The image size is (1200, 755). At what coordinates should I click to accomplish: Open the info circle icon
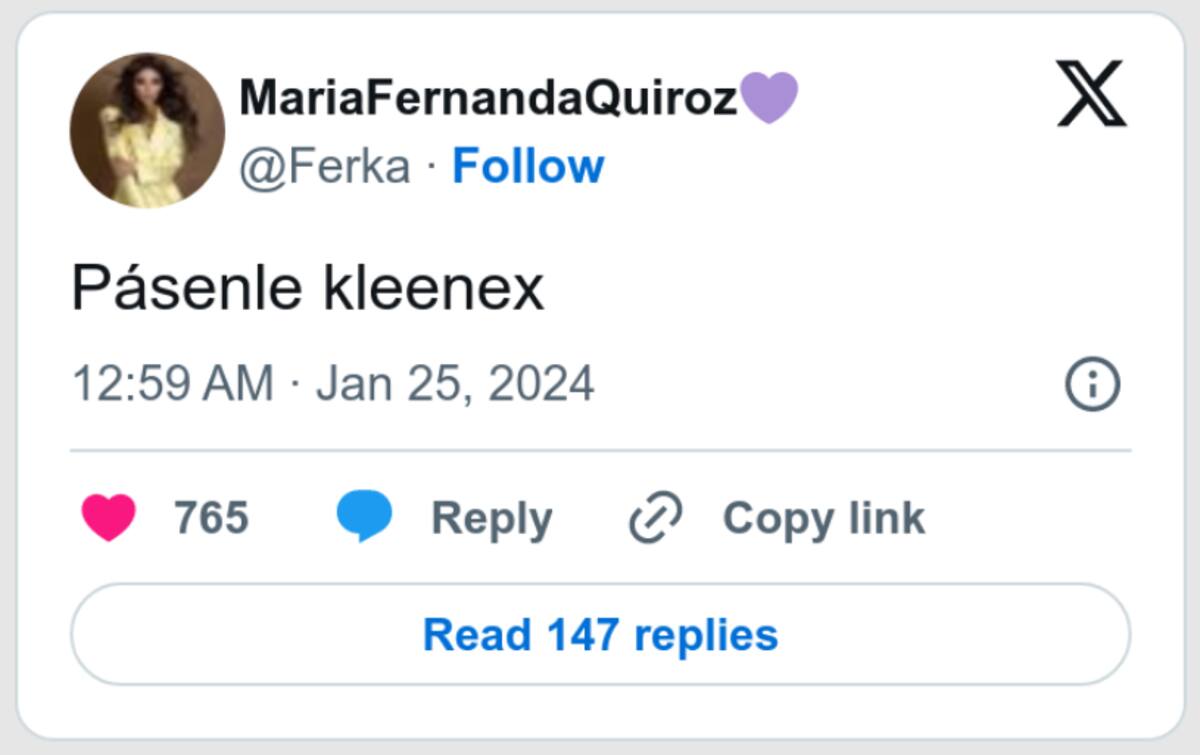(x=1092, y=385)
